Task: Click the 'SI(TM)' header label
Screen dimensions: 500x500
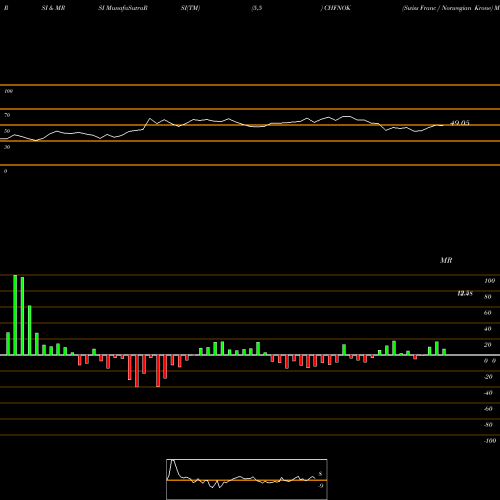Action: point(190,8)
